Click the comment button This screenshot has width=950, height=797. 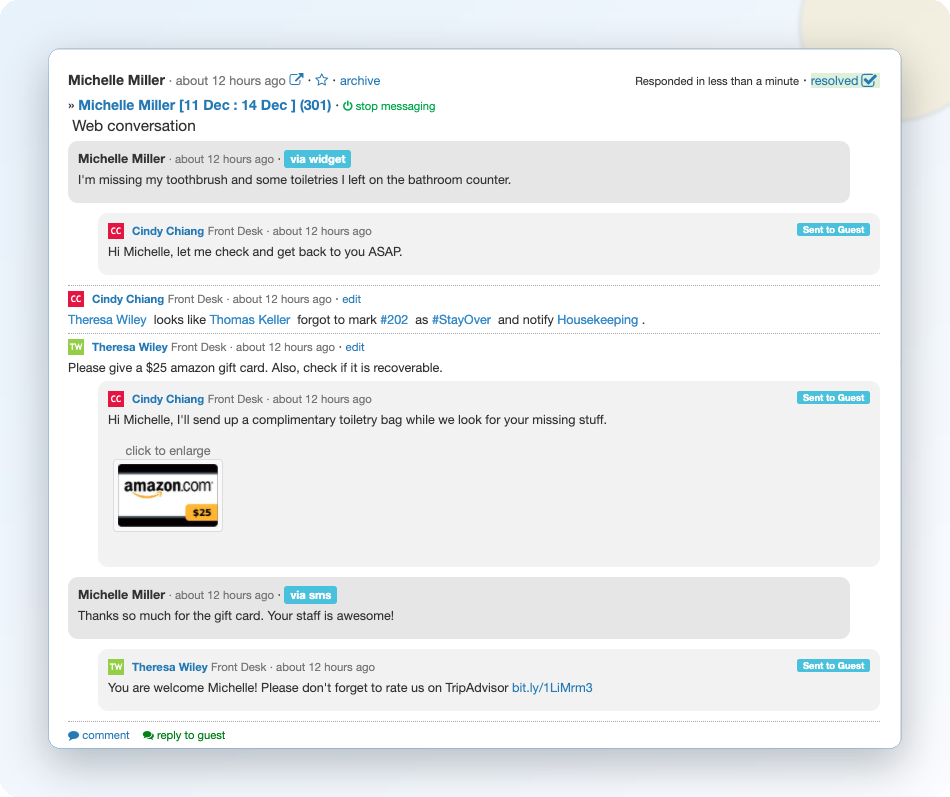(x=99, y=735)
